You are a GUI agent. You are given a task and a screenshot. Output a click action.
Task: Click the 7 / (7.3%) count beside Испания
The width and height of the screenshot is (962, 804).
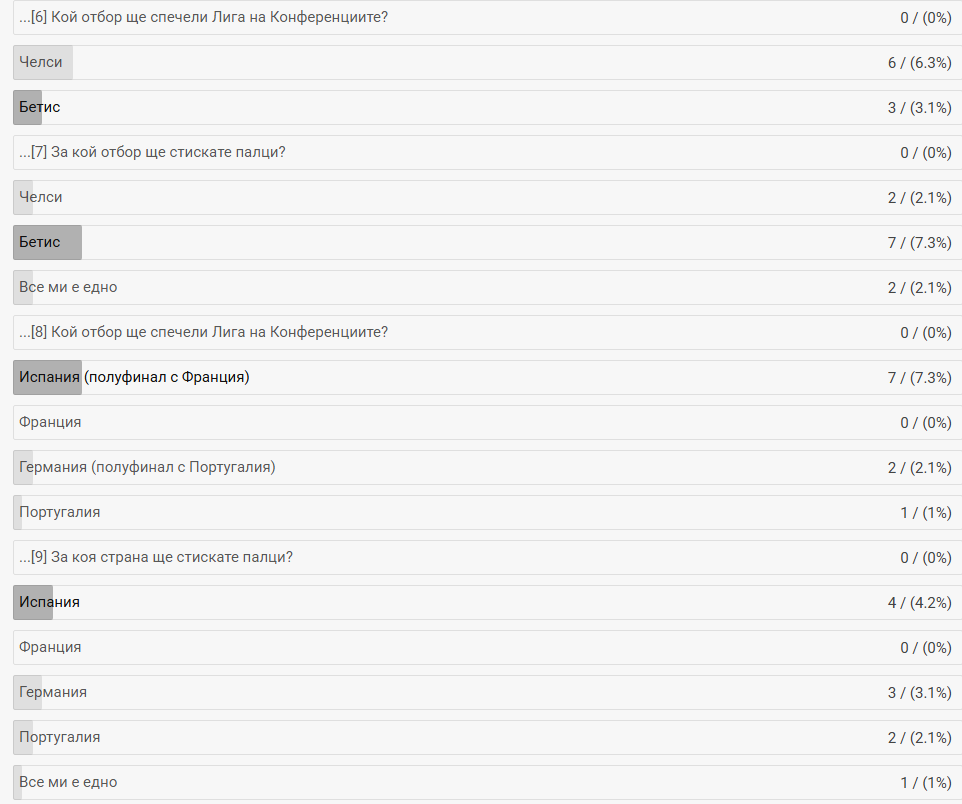click(919, 378)
